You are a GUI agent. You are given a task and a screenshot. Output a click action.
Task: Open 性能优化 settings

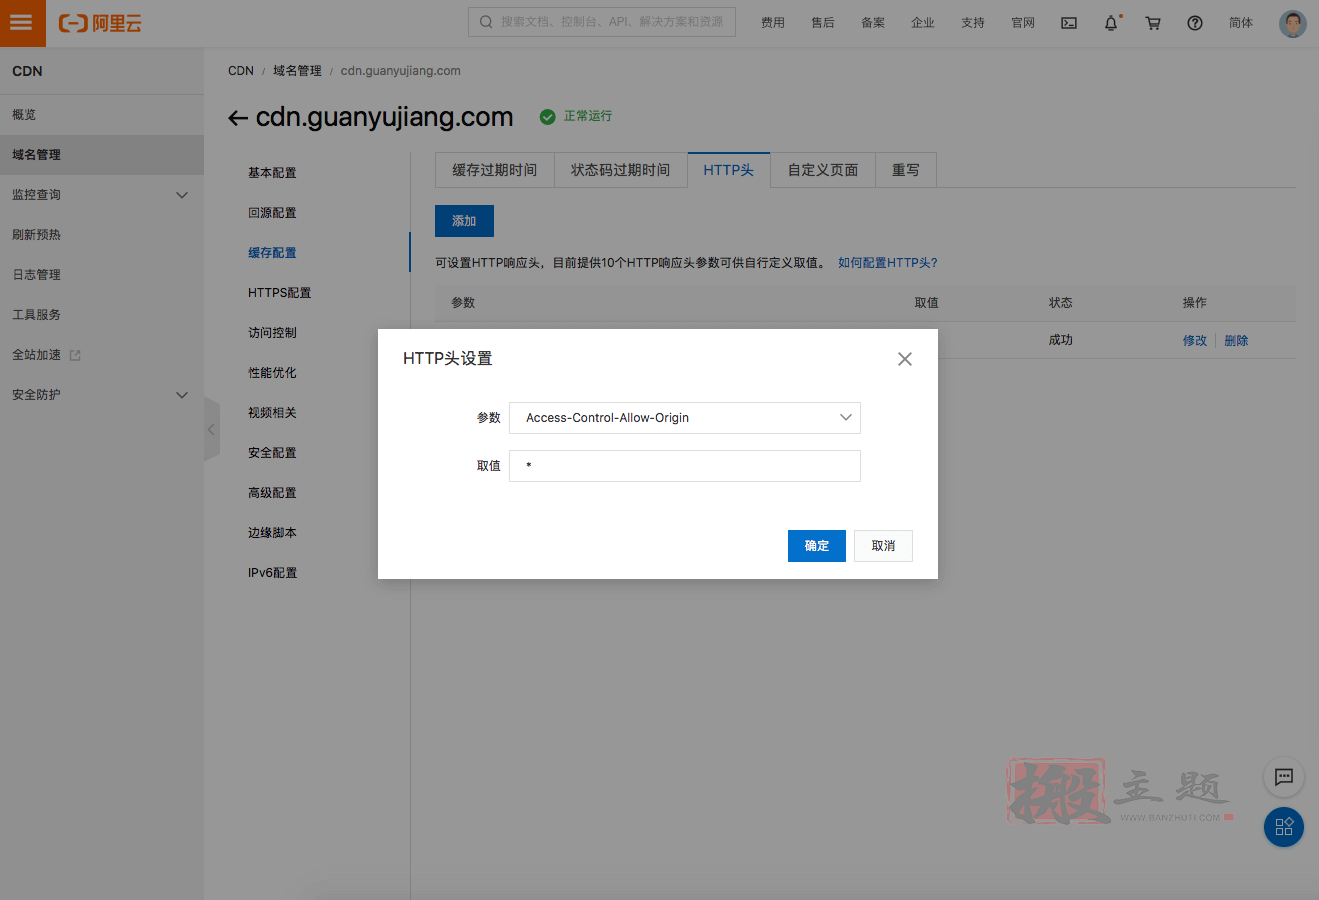[x=272, y=373]
